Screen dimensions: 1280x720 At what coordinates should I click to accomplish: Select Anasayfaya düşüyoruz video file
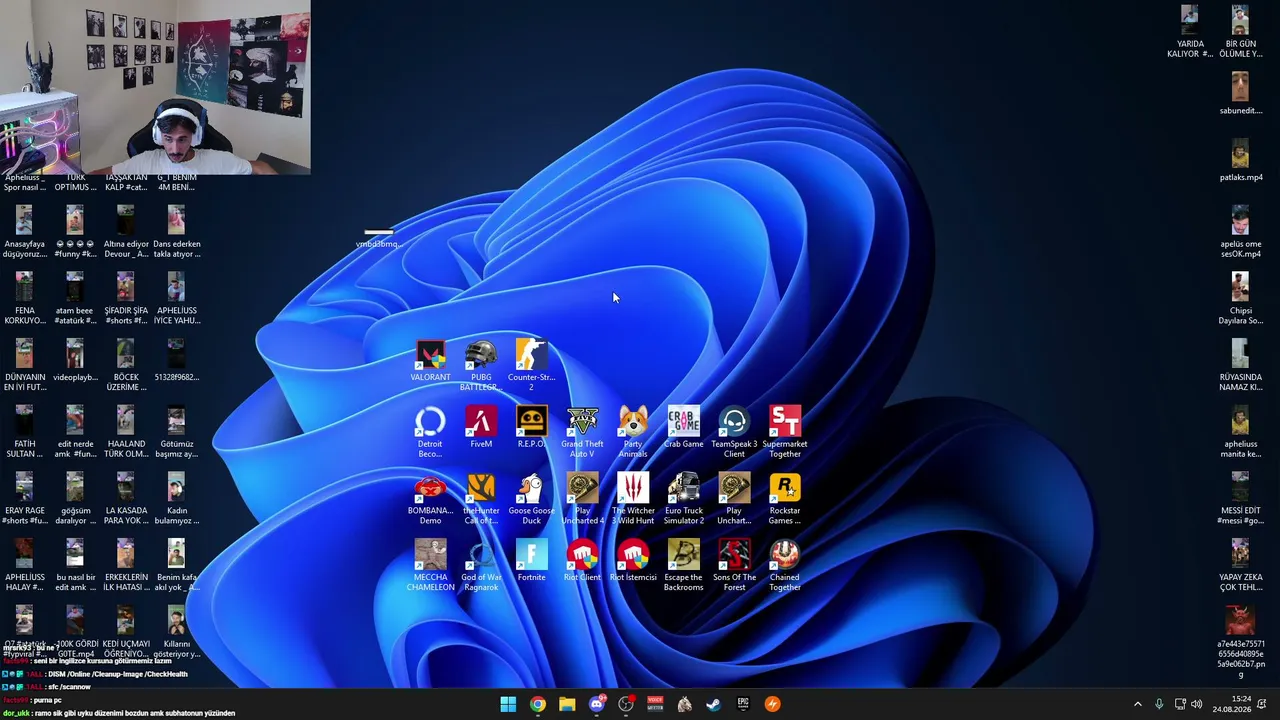point(24,232)
